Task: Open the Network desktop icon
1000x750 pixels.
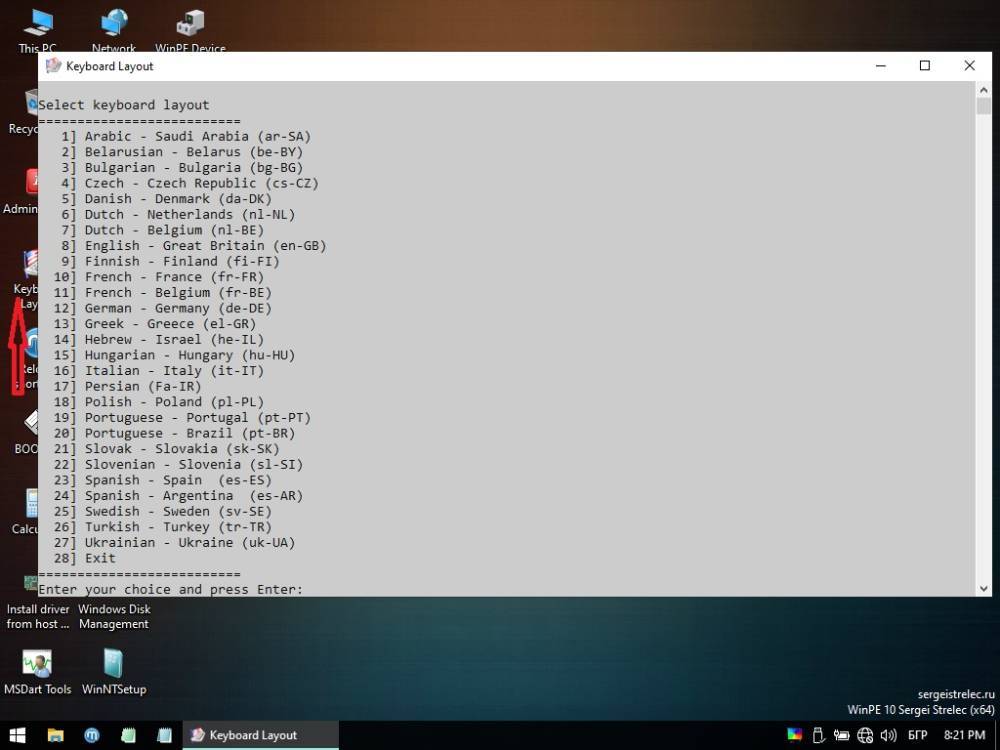Action: point(114,29)
